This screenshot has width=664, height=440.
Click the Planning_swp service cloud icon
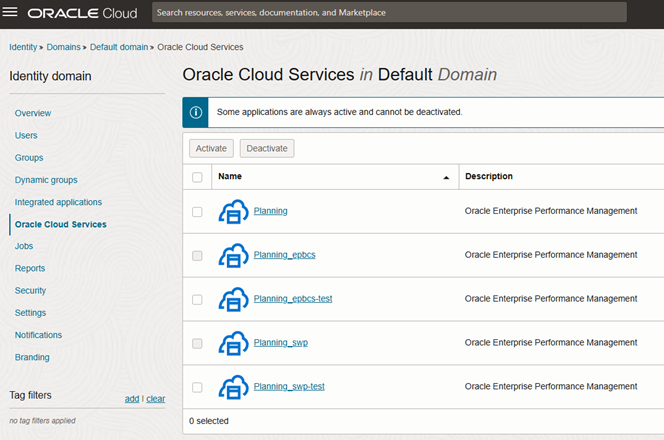tap(233, 343)
